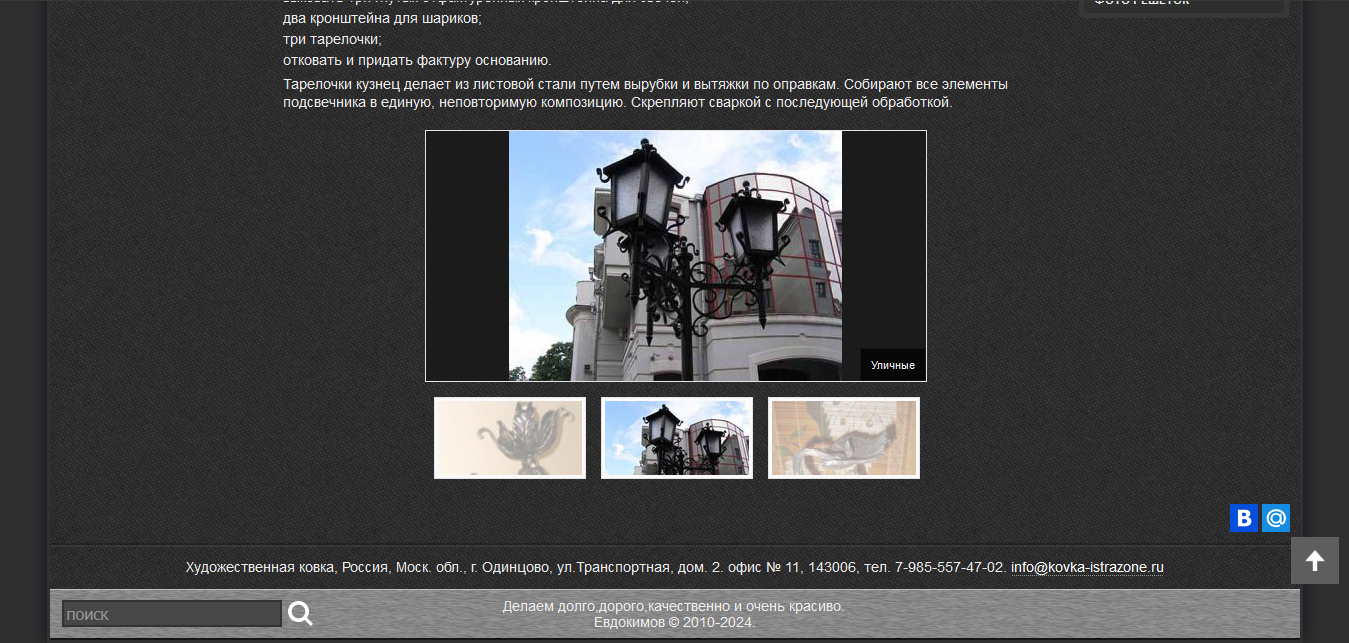Select the flower candlestick thumbnail
The width and height of the screenshot is (1349, 643).
[x=510, y=438]
